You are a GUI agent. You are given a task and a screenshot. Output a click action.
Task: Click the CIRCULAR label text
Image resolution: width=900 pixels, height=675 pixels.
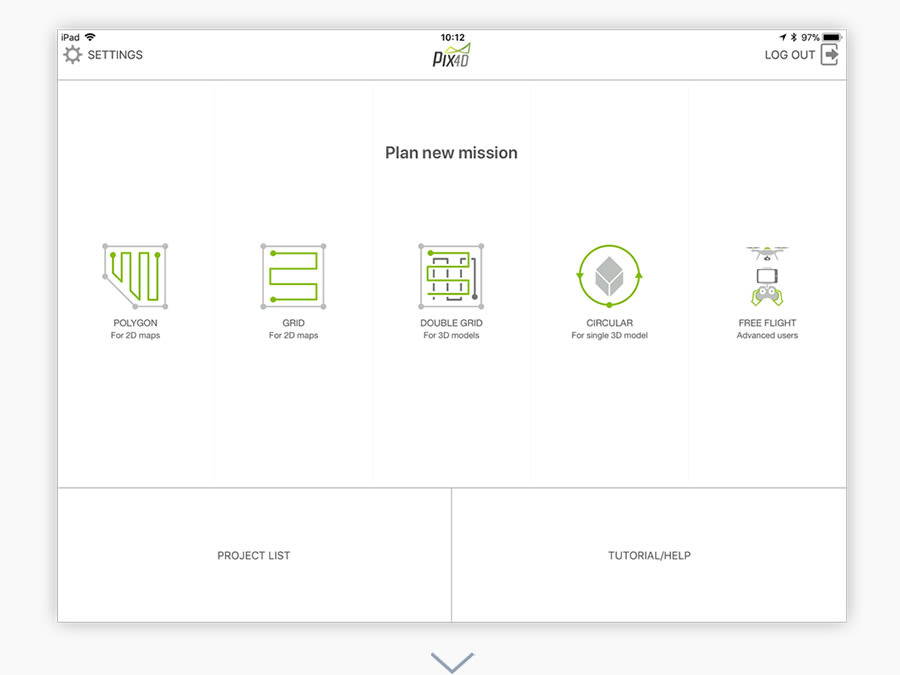tap(610, 323)
